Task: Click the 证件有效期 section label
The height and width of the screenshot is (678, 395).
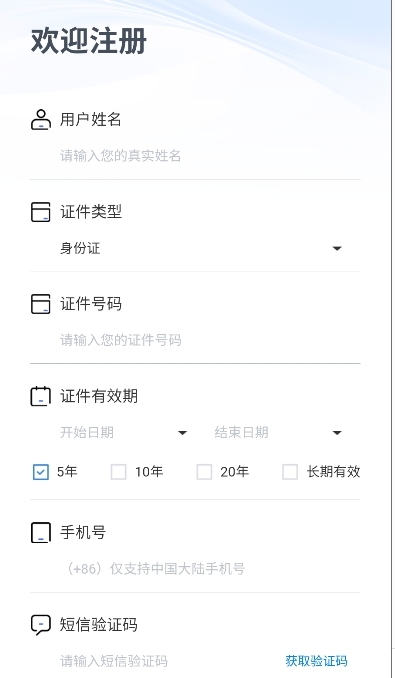Action: coord(99,396)
